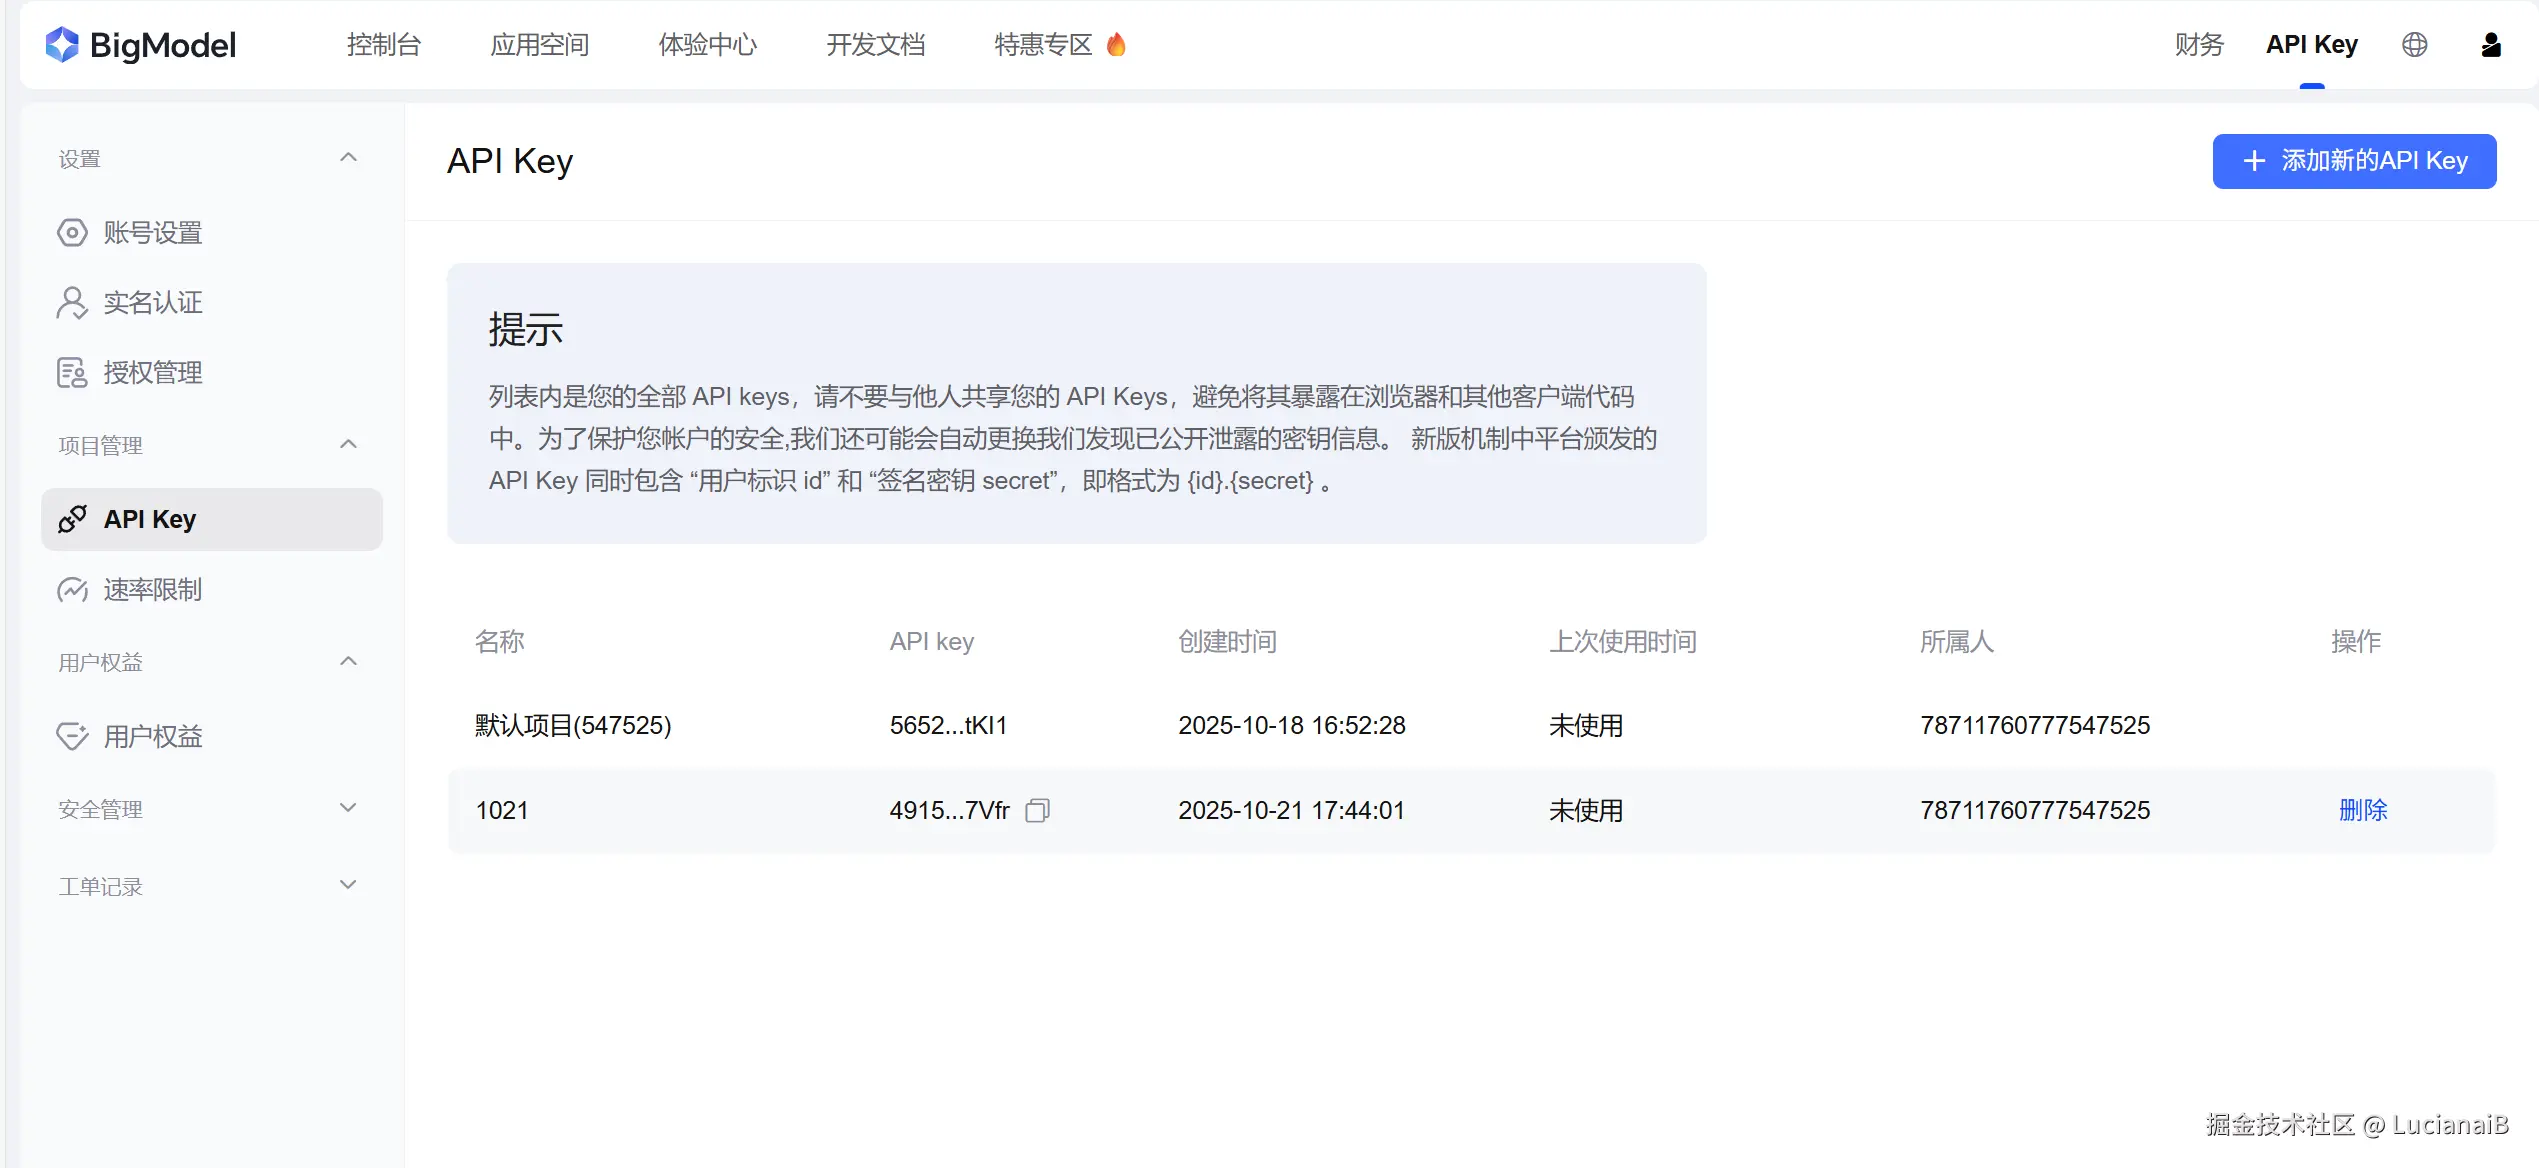The width and height of the screenshot is (2539, 1168).
Task: Expand the 安全管理 sidebar section
Action: [348, 808]
